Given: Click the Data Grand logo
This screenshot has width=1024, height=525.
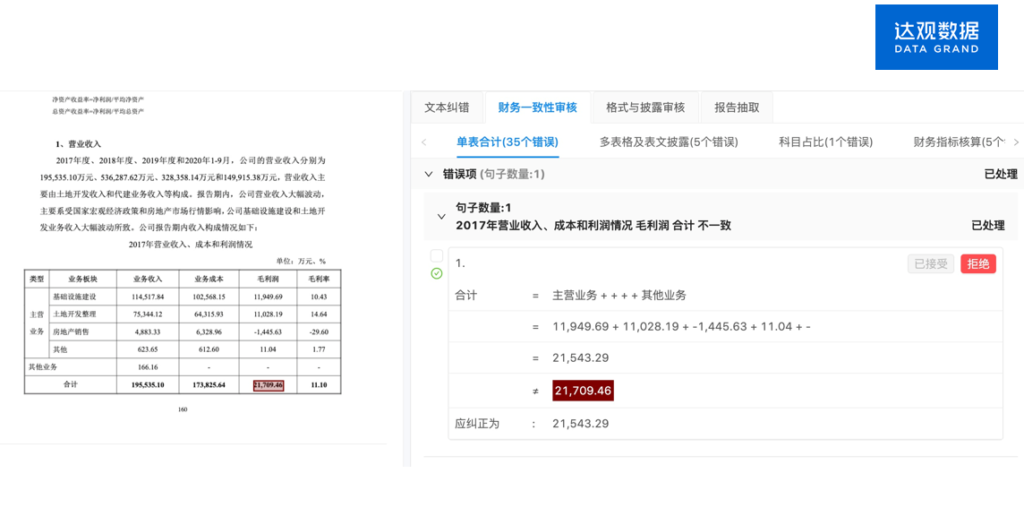Looking at the screenshot, I should 936,37.
